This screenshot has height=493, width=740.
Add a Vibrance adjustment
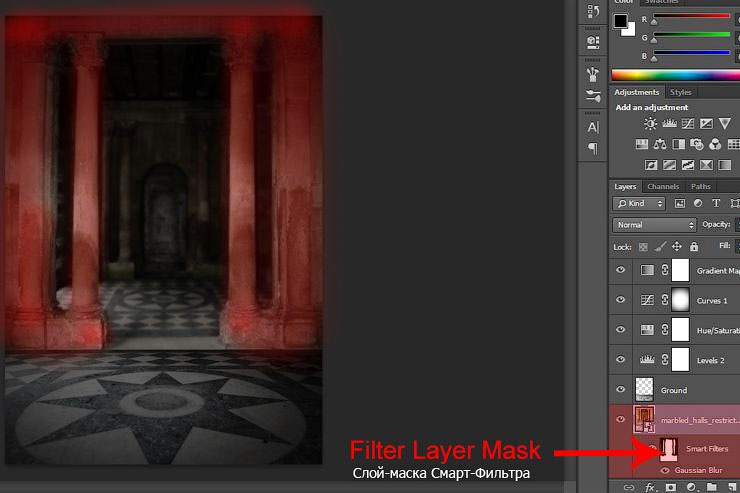pos(725,123)
